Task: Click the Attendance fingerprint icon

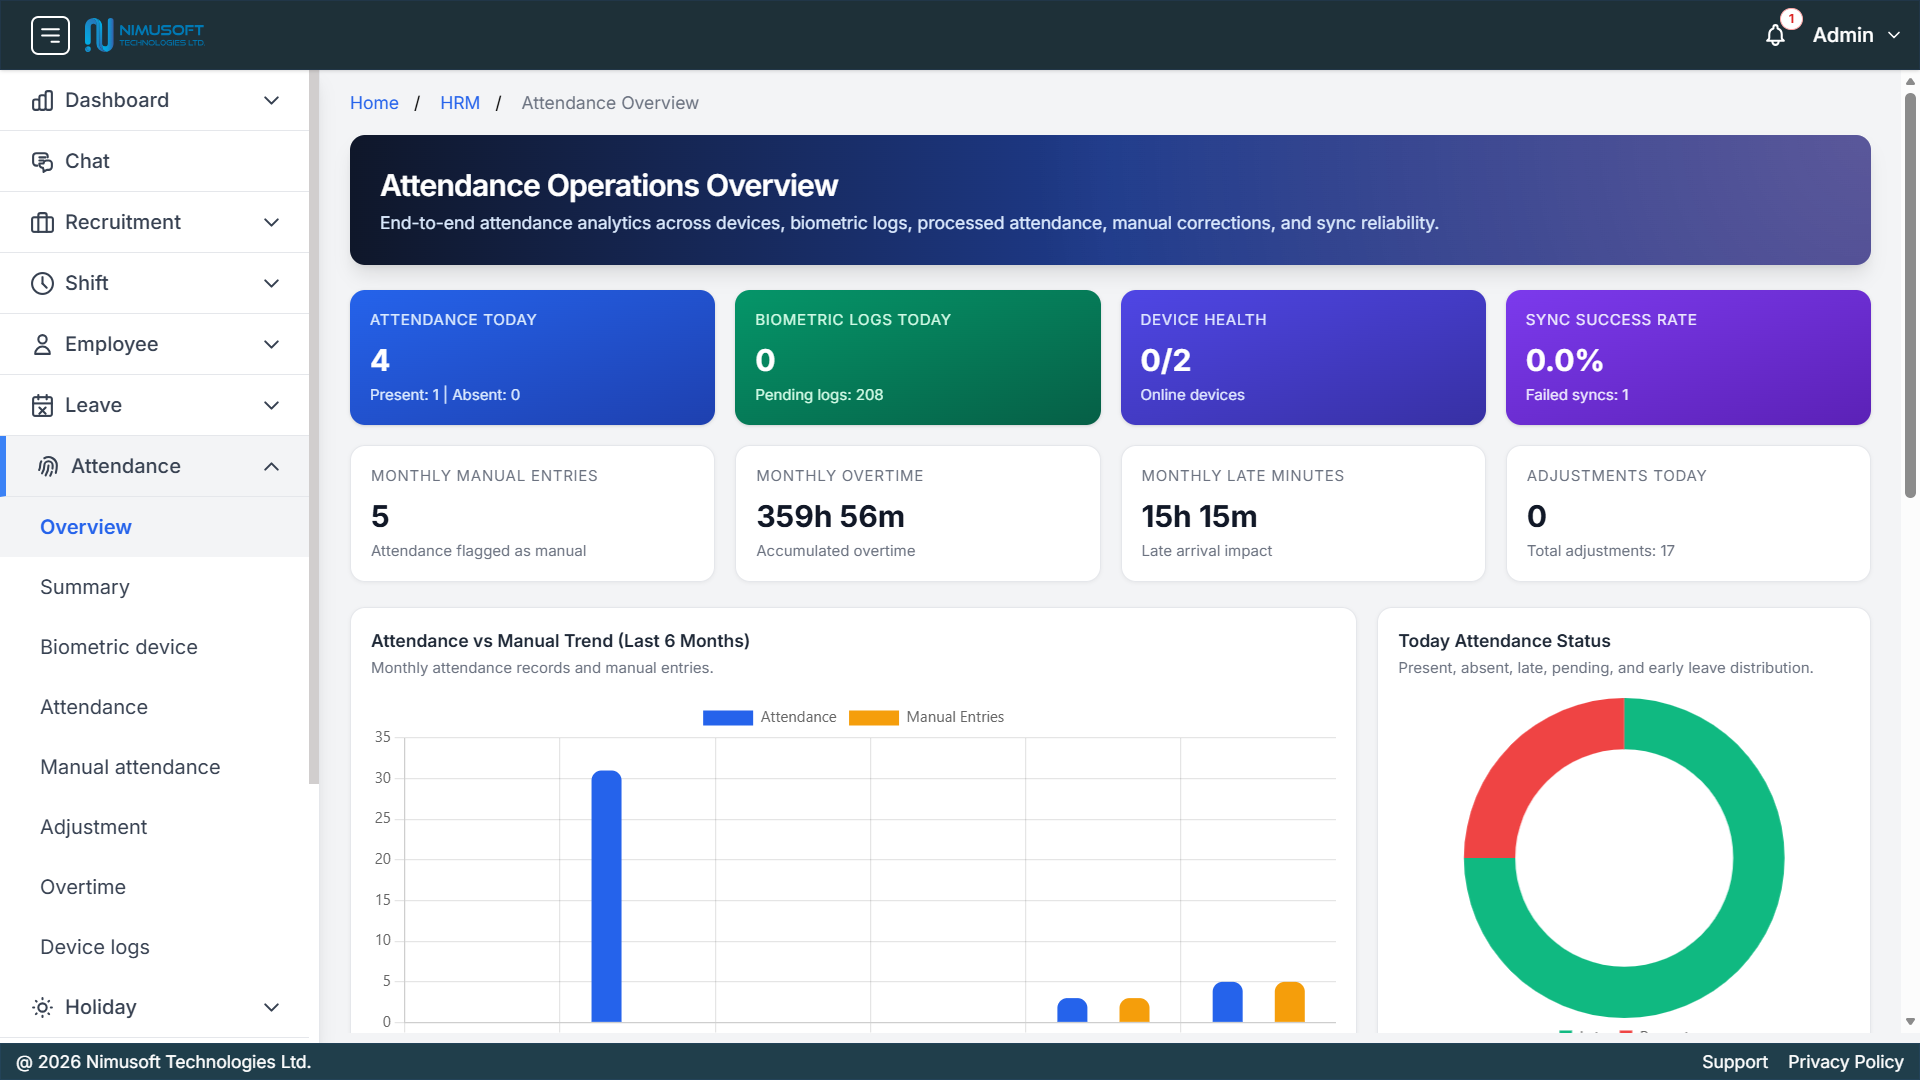Action: coord(46,466)
